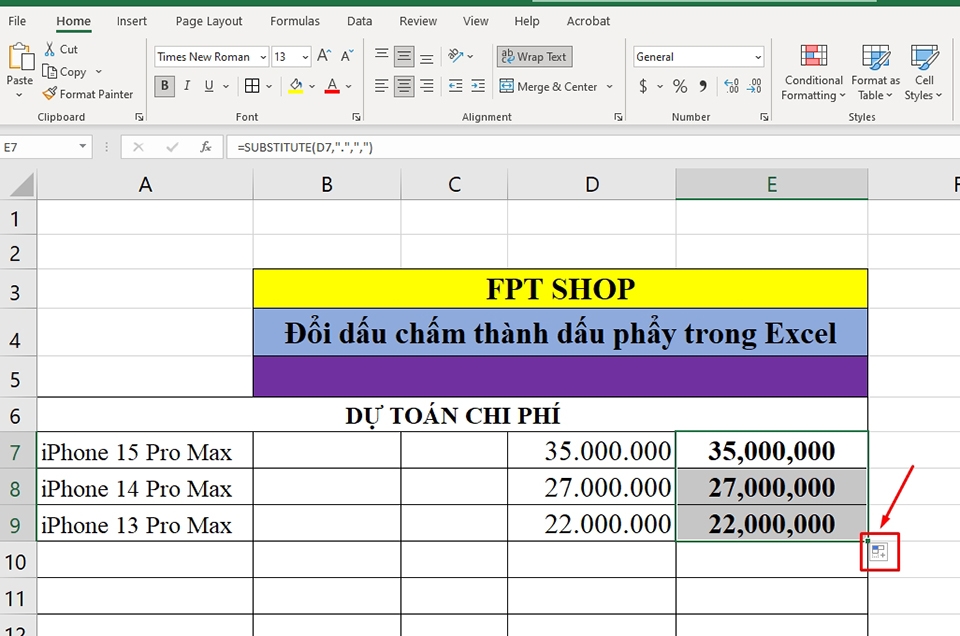Image resolution: width=960 pixels, height=636 pixels.
Task: Decrease font size with the smaller A icon
Action: click(347, 56)
